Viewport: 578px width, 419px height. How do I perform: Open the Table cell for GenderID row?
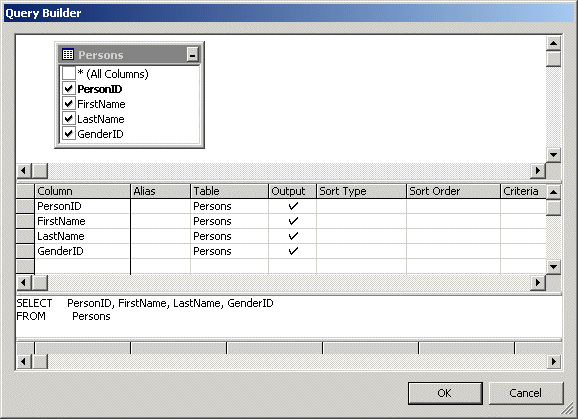[229, 251]
